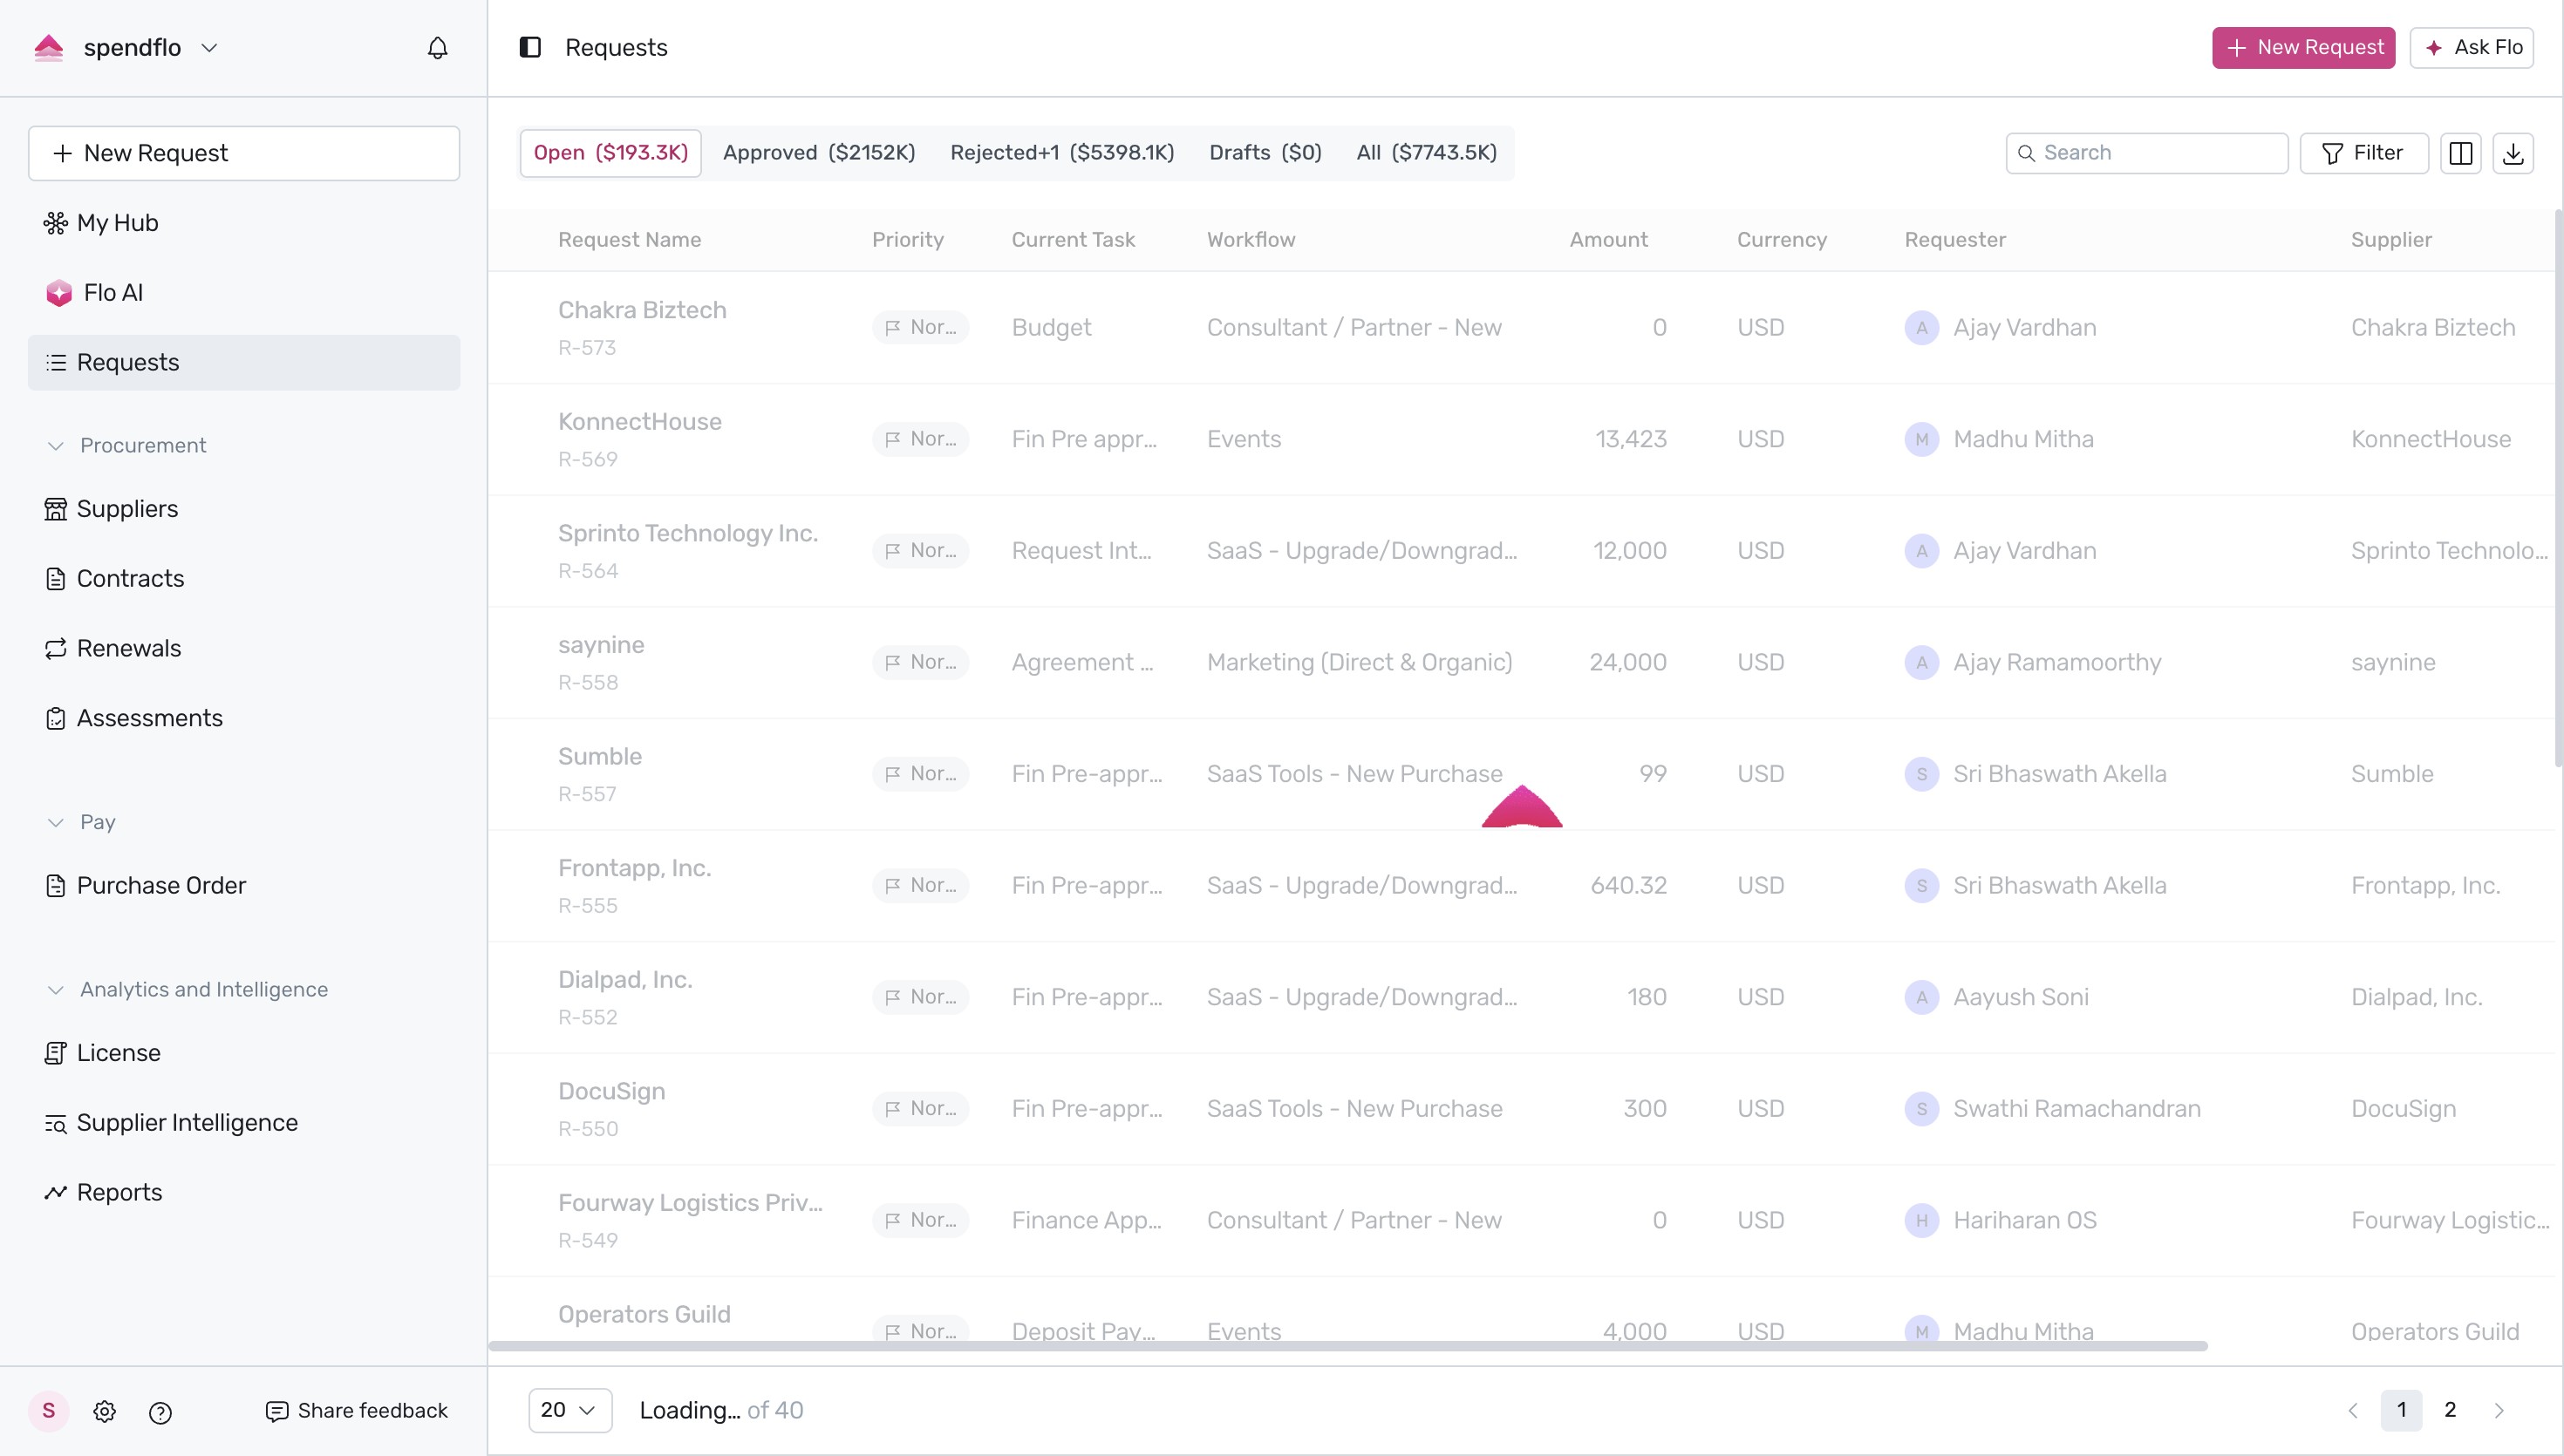The image size is (2564, 1456).
Task: Click sidebar New Request button
Action: click(x=244, y=153)
